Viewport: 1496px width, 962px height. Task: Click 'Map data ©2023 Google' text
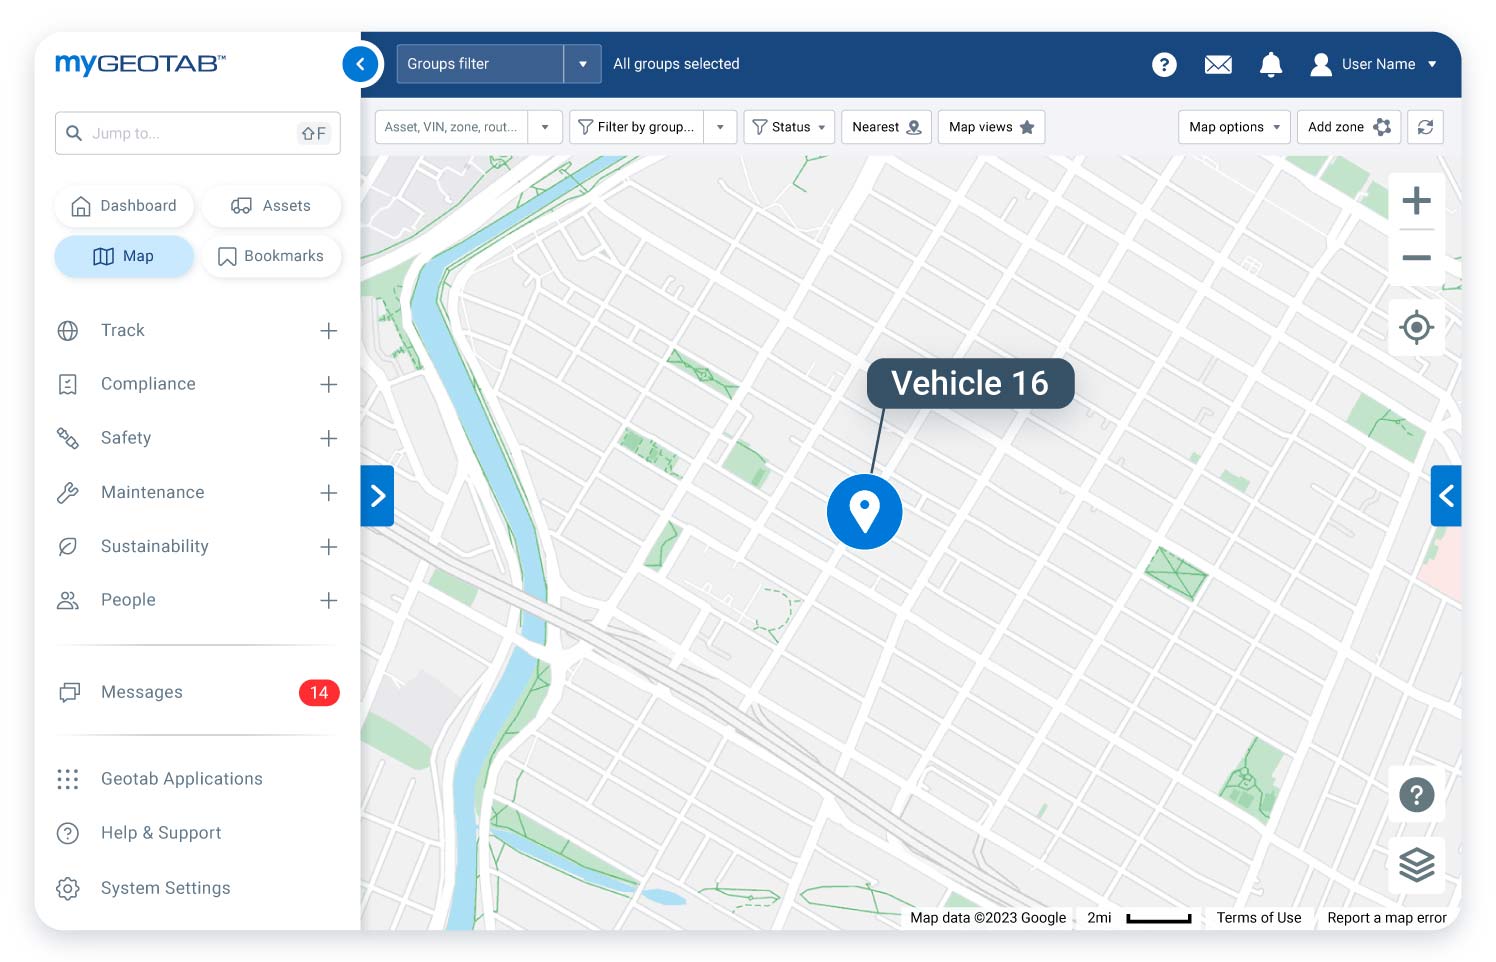click(988, 918)
